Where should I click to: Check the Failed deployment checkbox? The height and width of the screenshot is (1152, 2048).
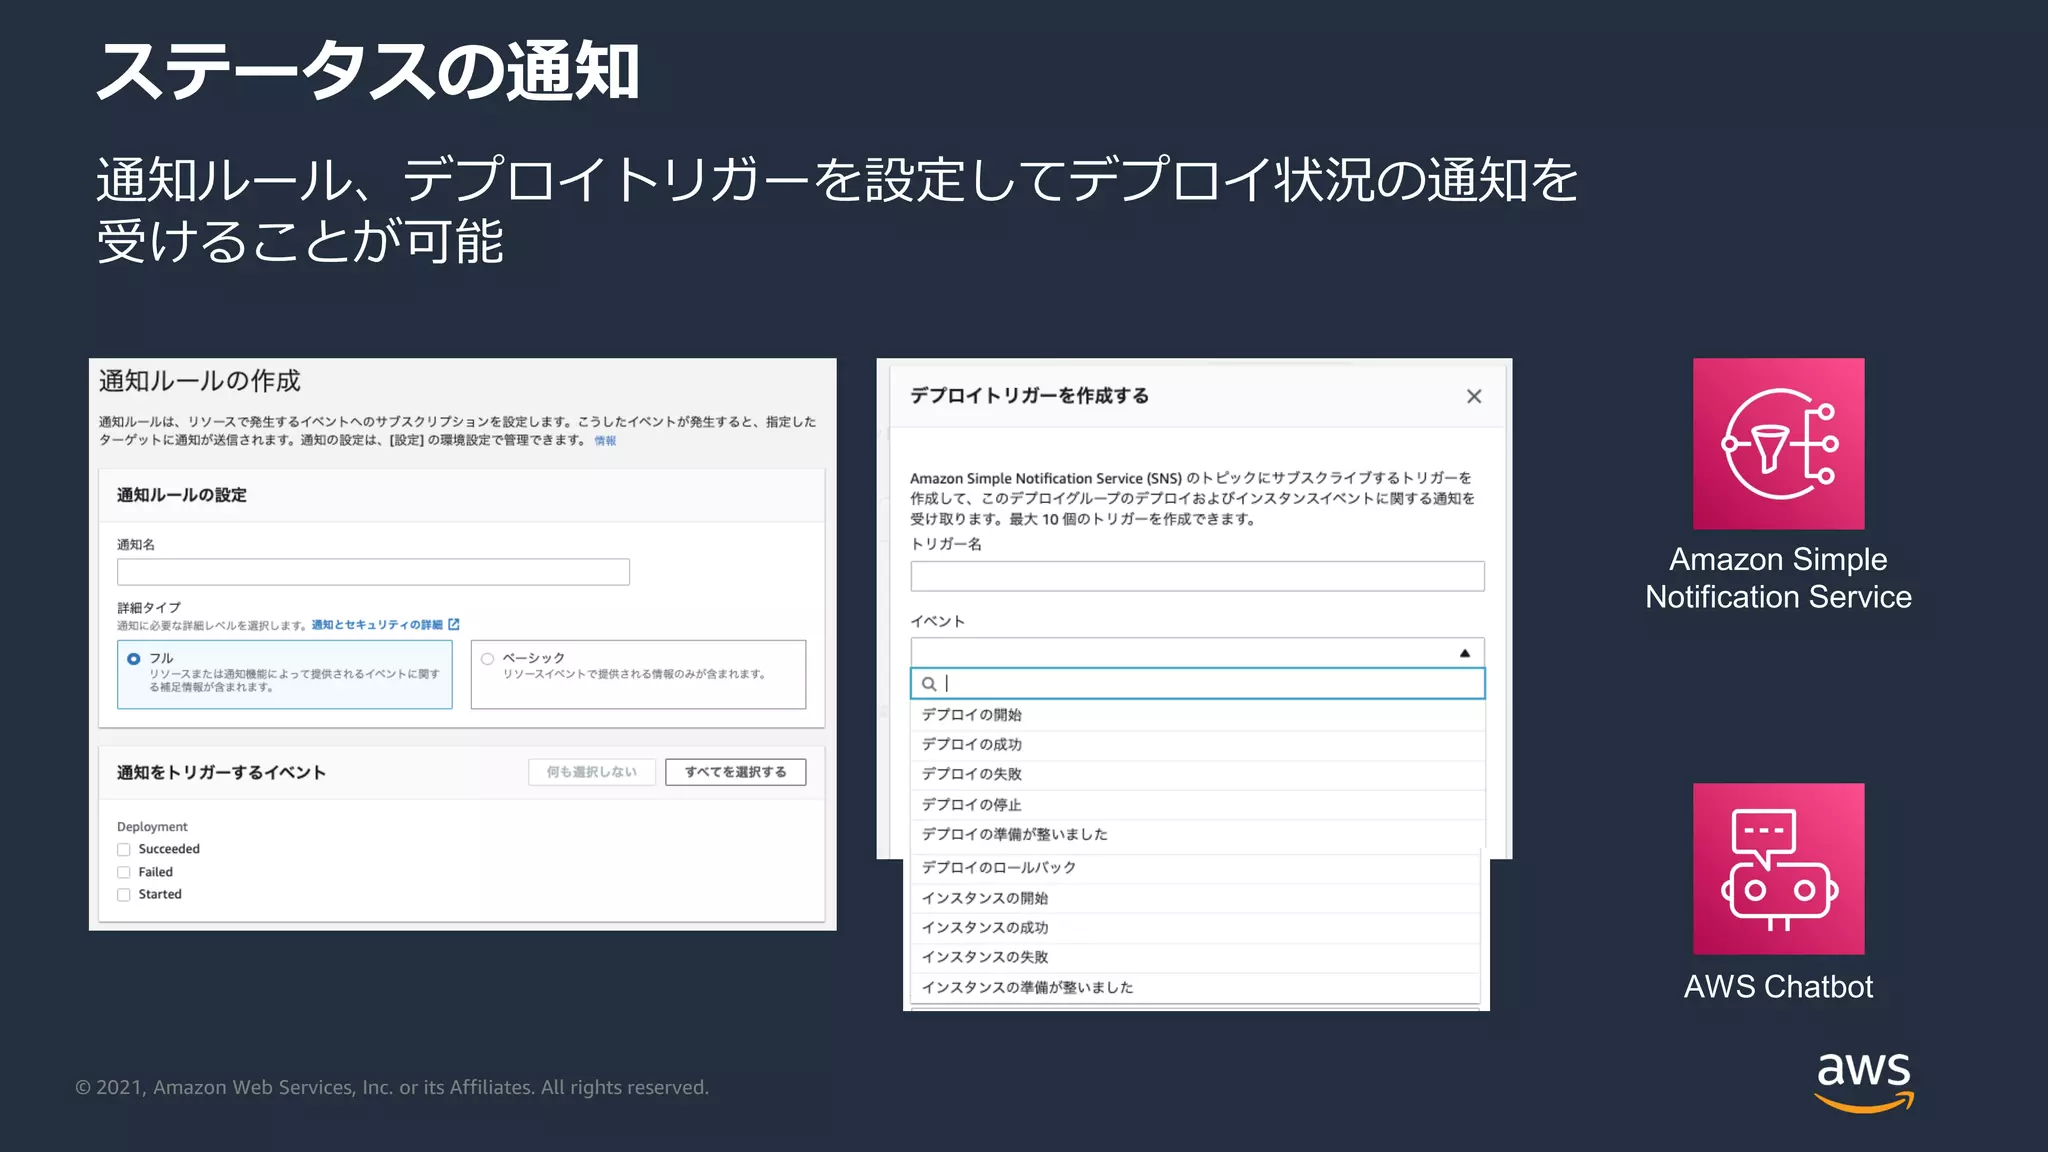pyautogui.click(x=124, y=872)
